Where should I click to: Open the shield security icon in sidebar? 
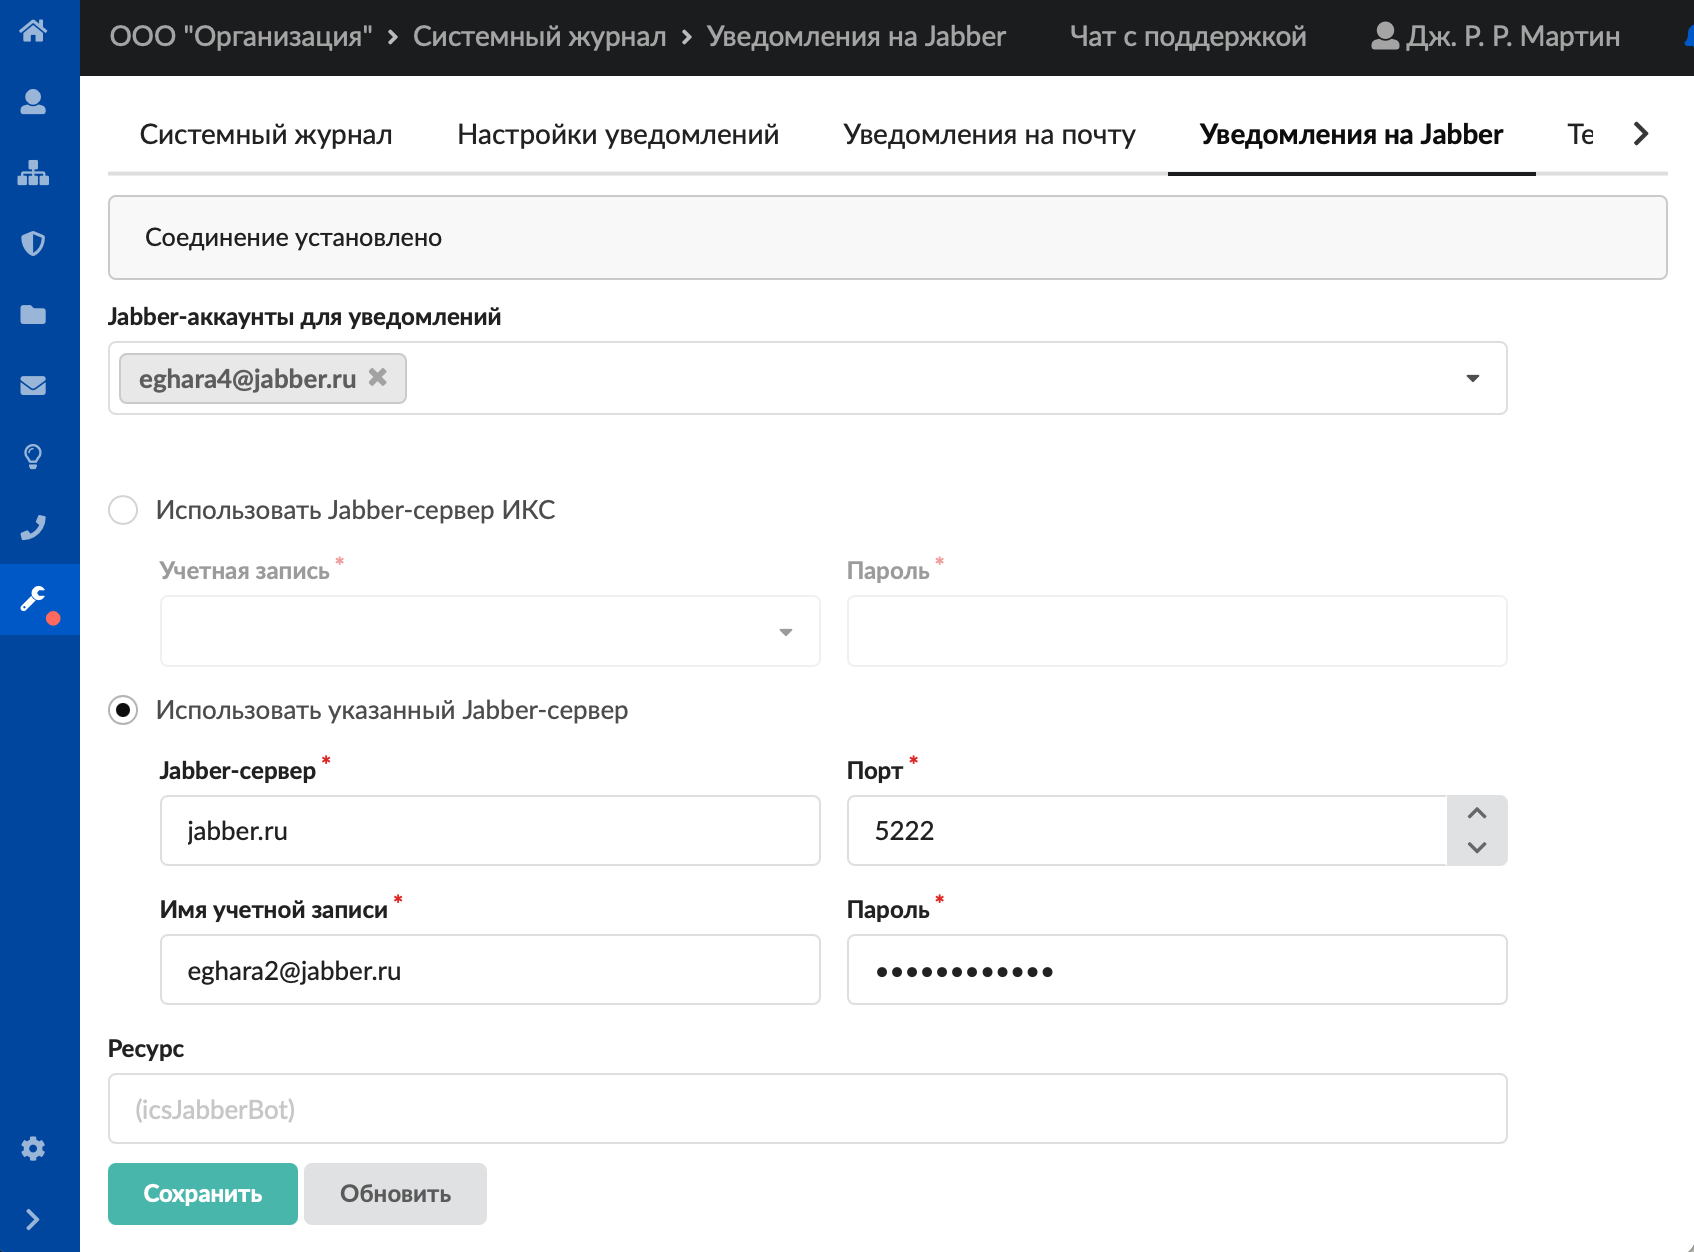33,244
